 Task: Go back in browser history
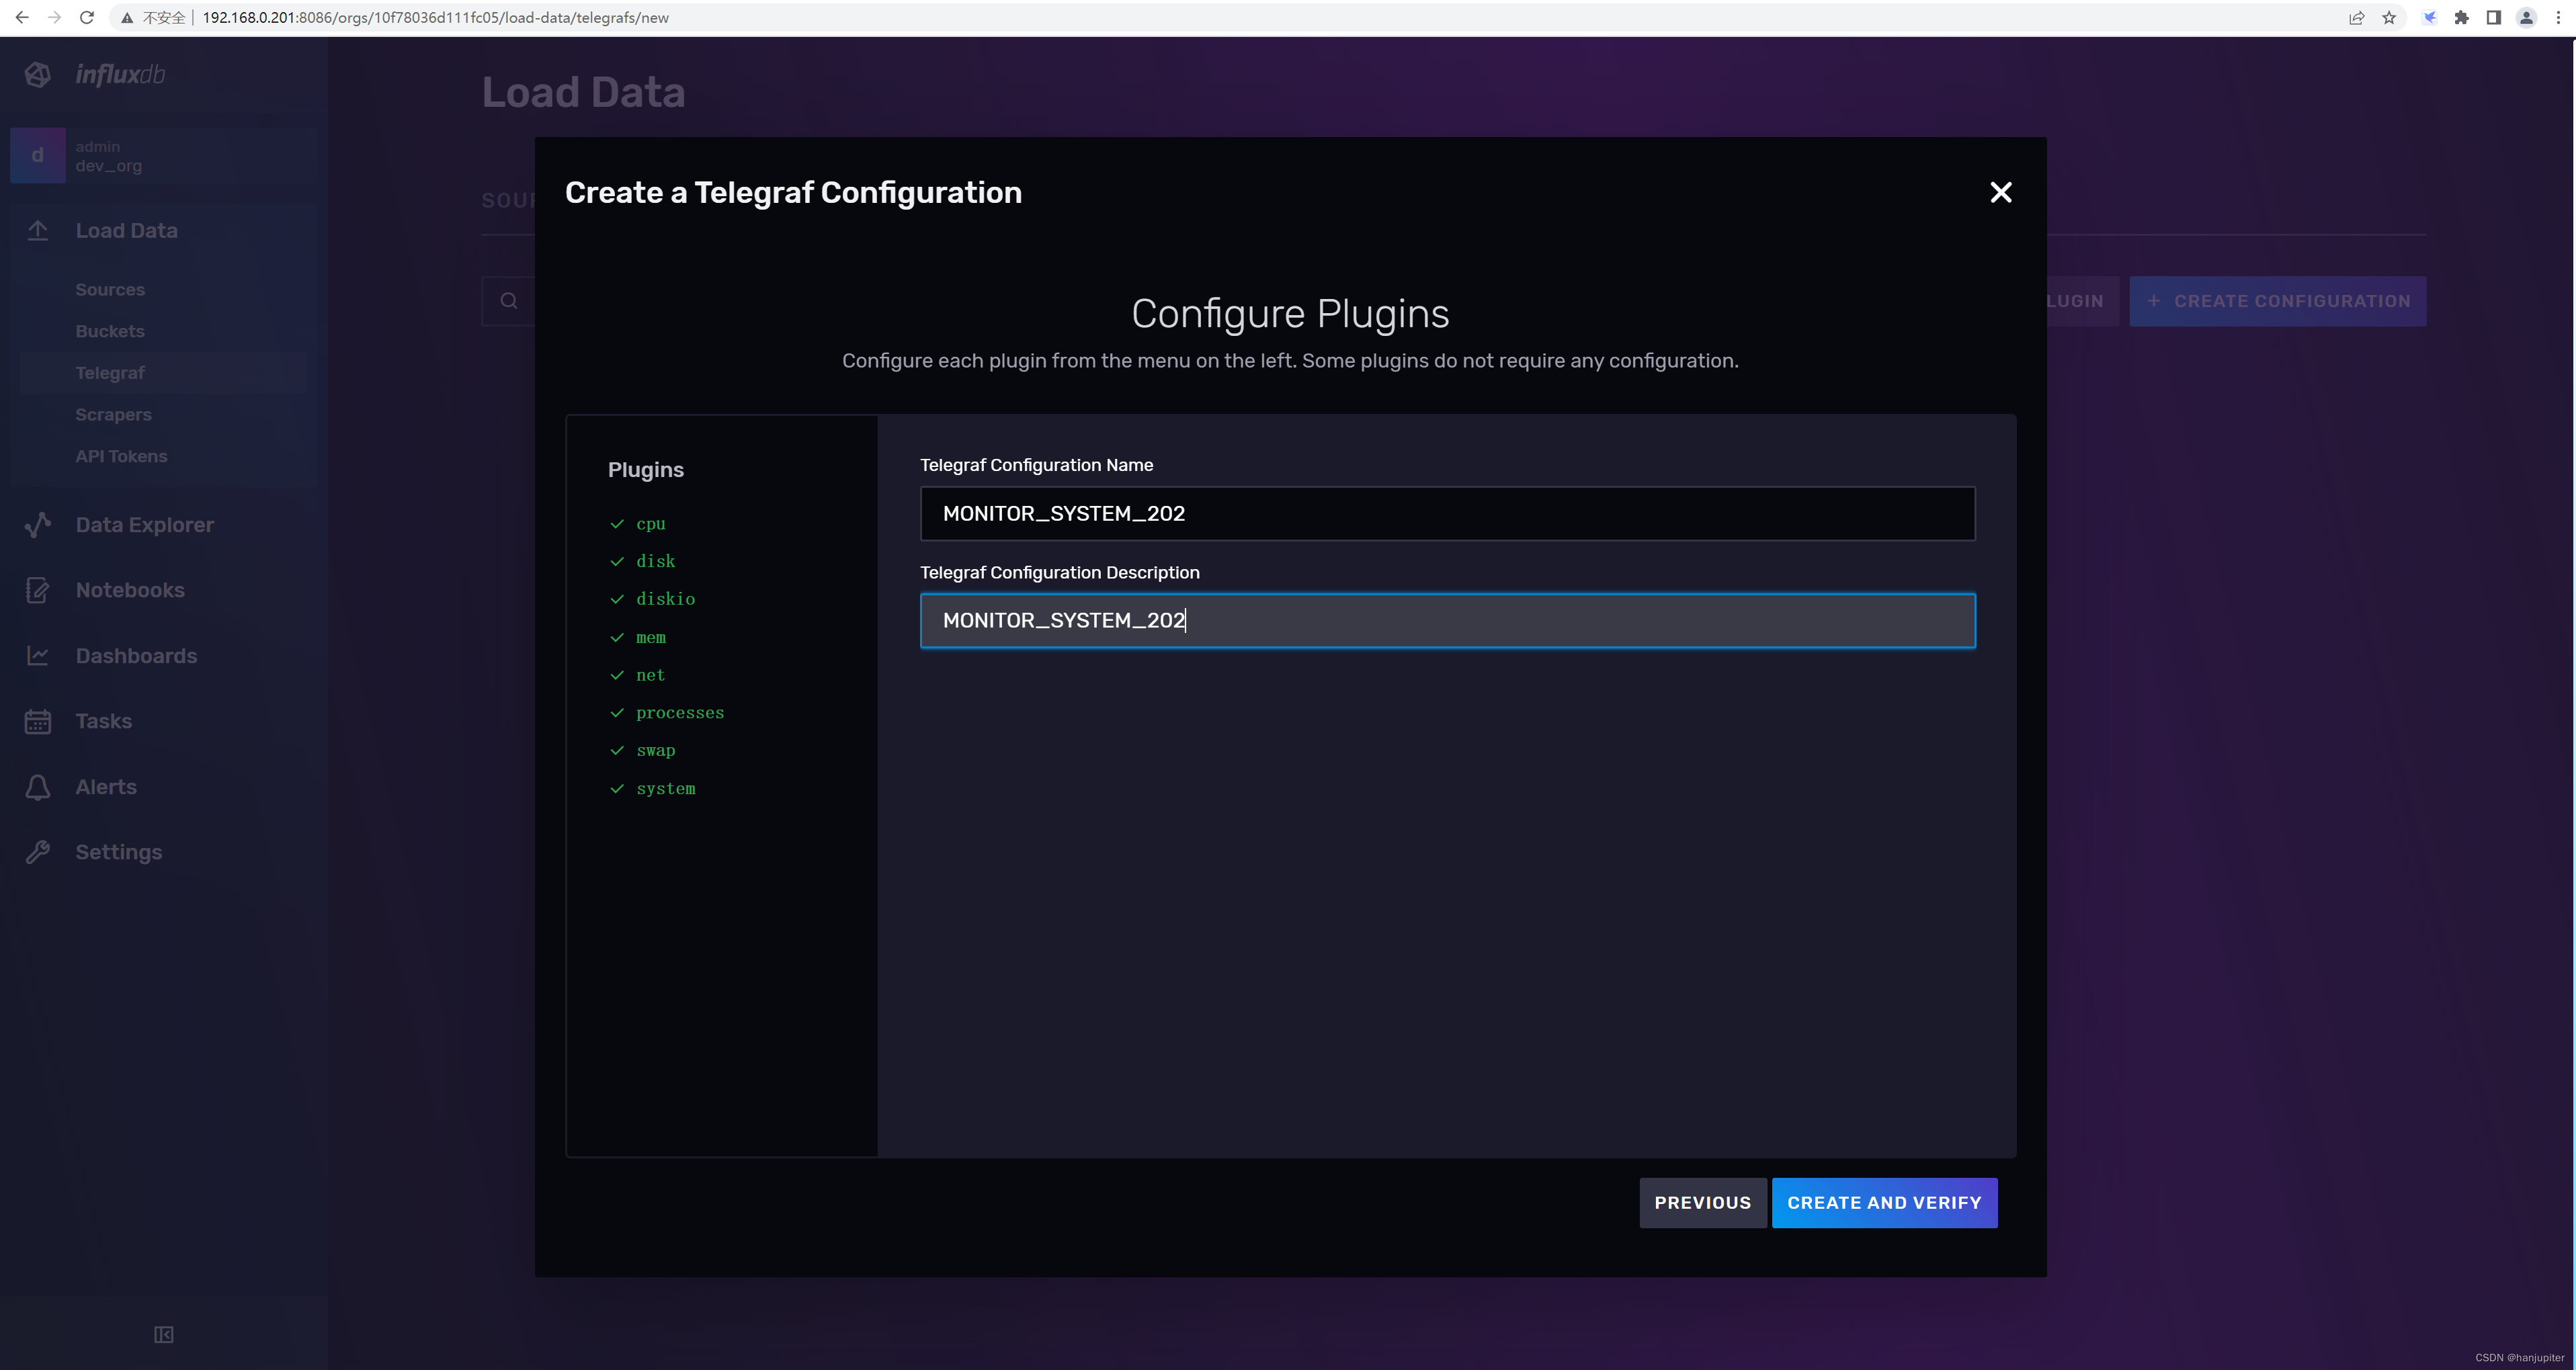(22, 17)
